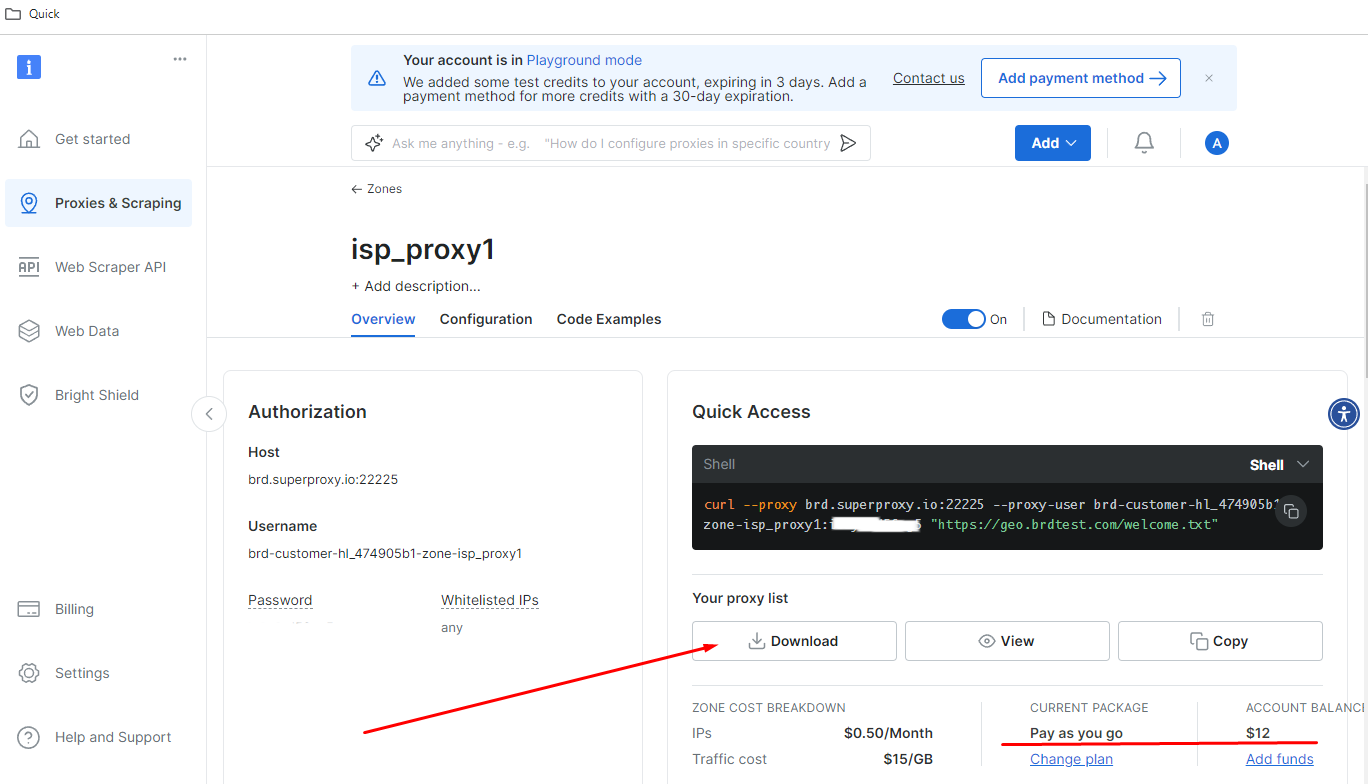1368x784 pixels.
Task: Download your proxy list
Action: [794, 641]
